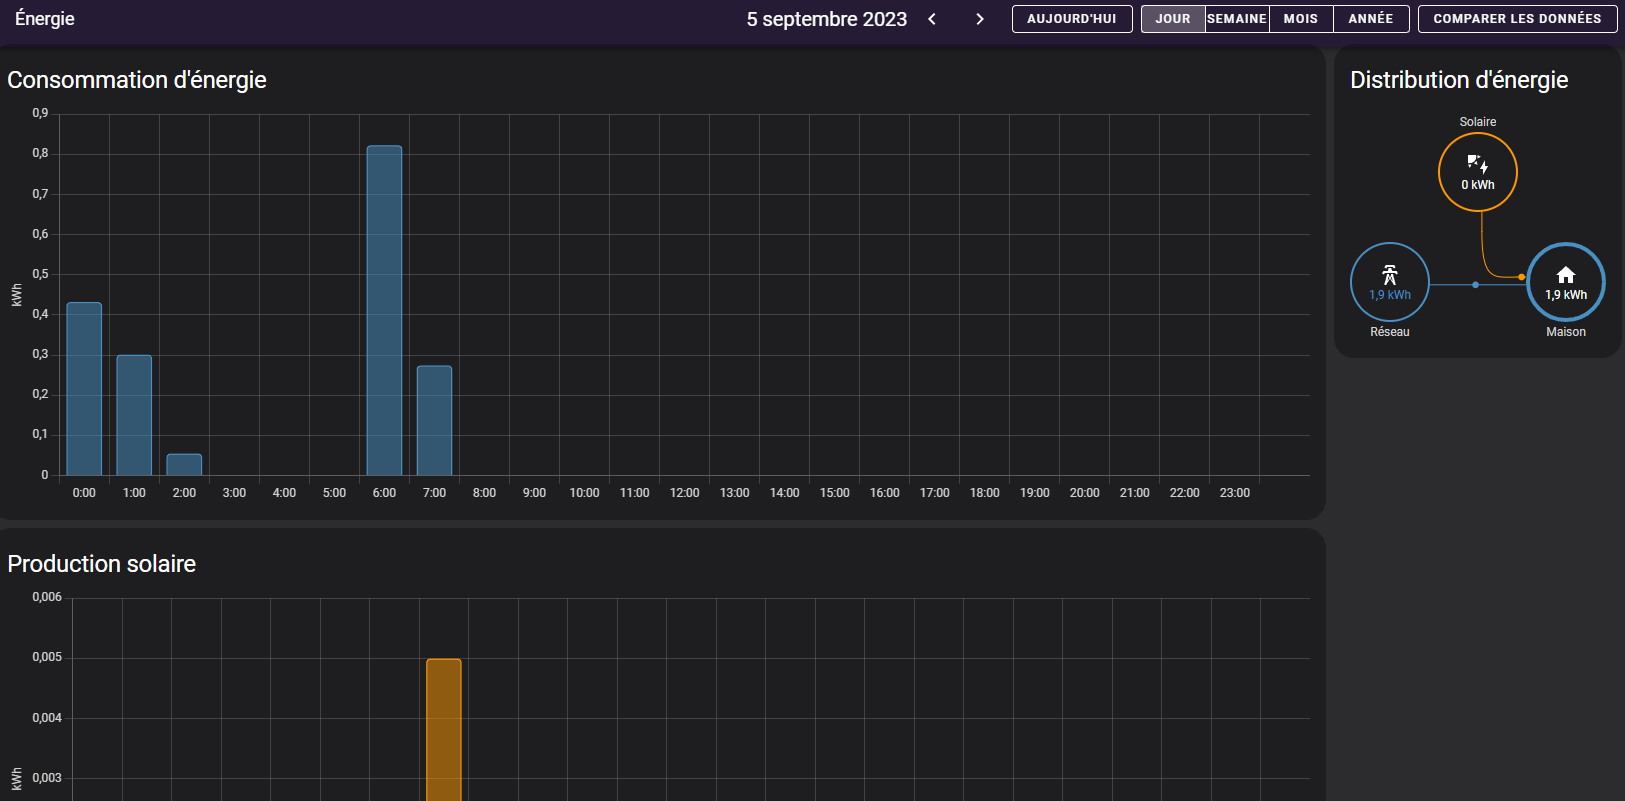Switch to ANNÉE period view

pyautogui.click(x=1370, y=19)
